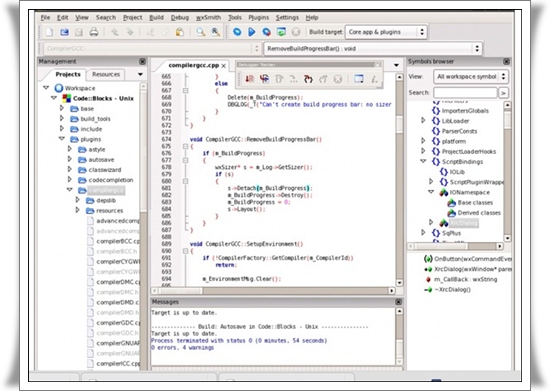Open the Build menu
550x391 pixels.
(x=156, y=18)
